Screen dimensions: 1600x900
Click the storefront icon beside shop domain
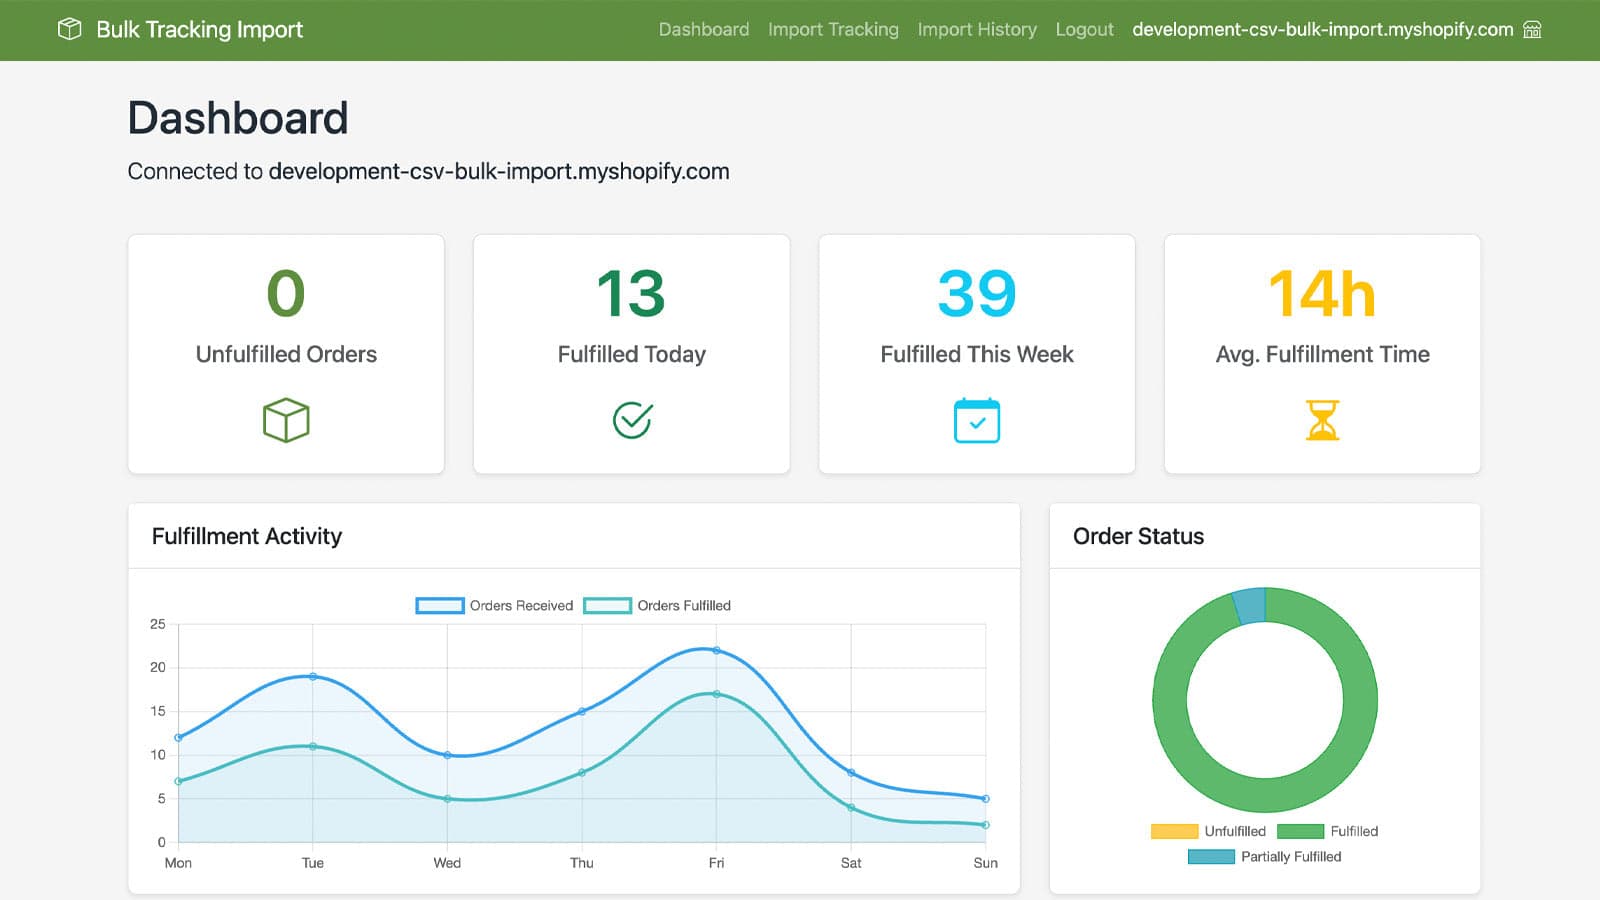click(x=1532, y=29)
